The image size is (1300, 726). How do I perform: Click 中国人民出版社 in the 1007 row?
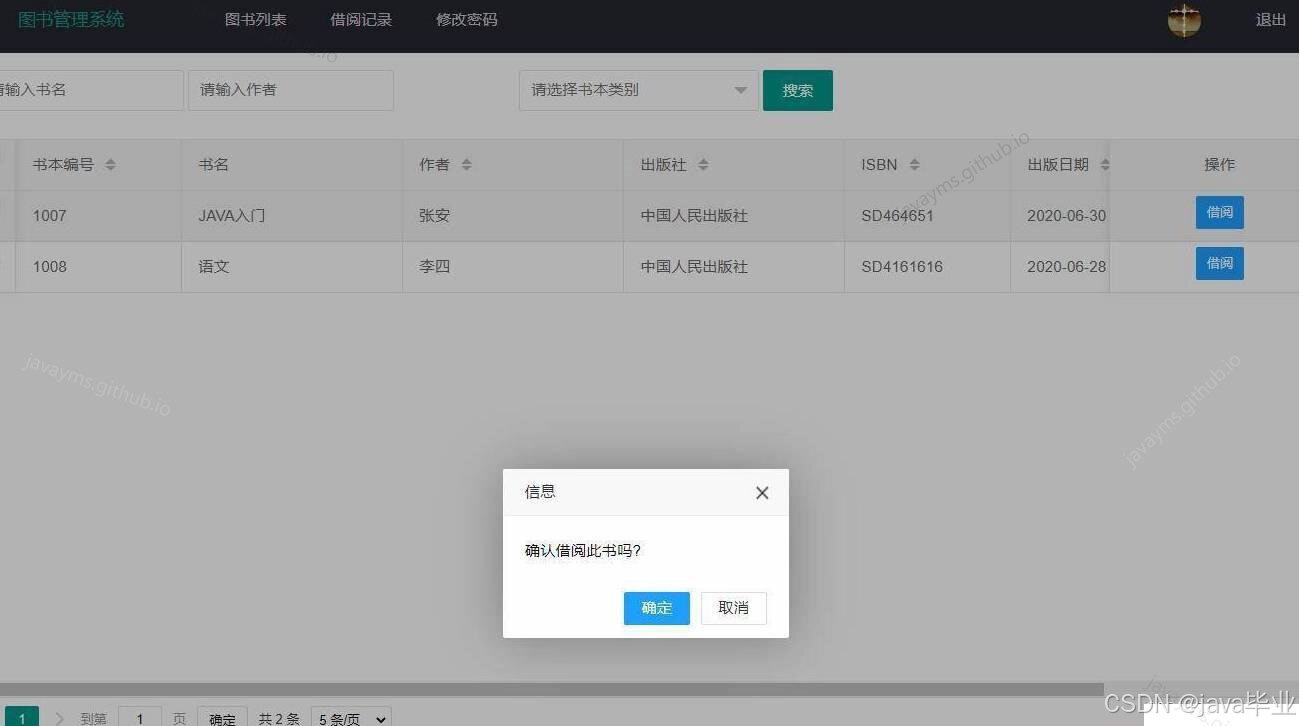pyautogui.click(x=734, y=215)
